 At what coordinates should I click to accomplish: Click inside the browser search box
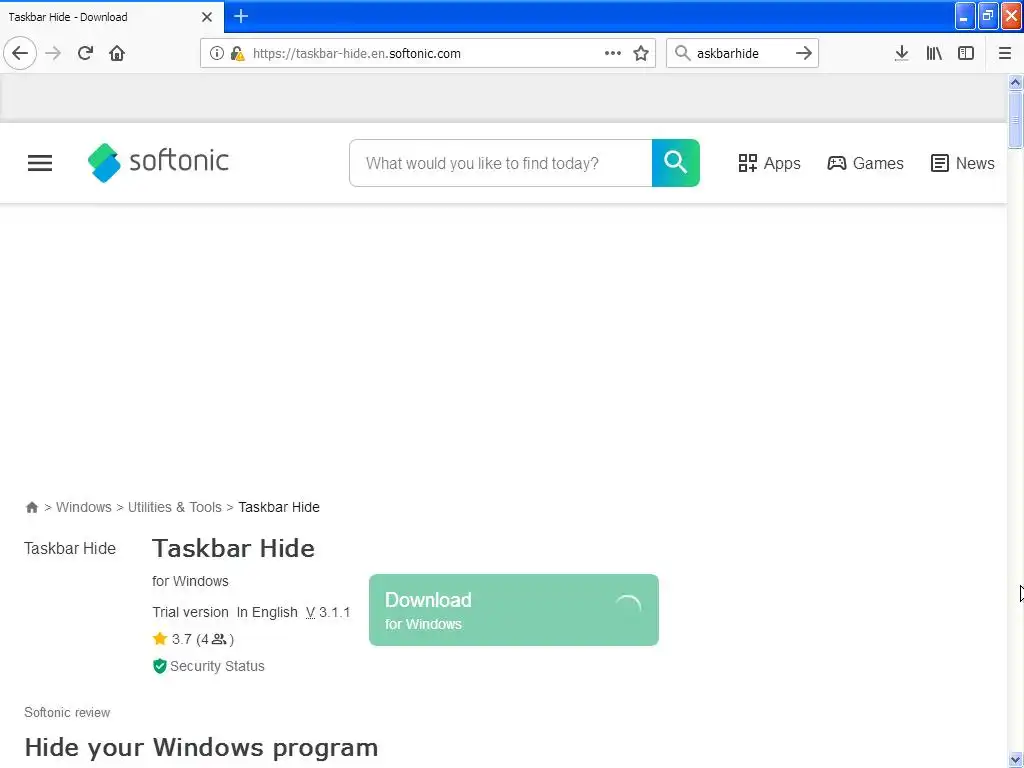pyautogui.click(x=742, y=54)
